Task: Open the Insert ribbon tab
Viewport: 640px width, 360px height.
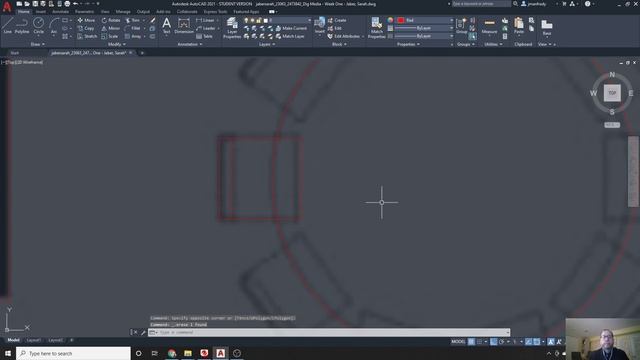Action: [41, 11]
